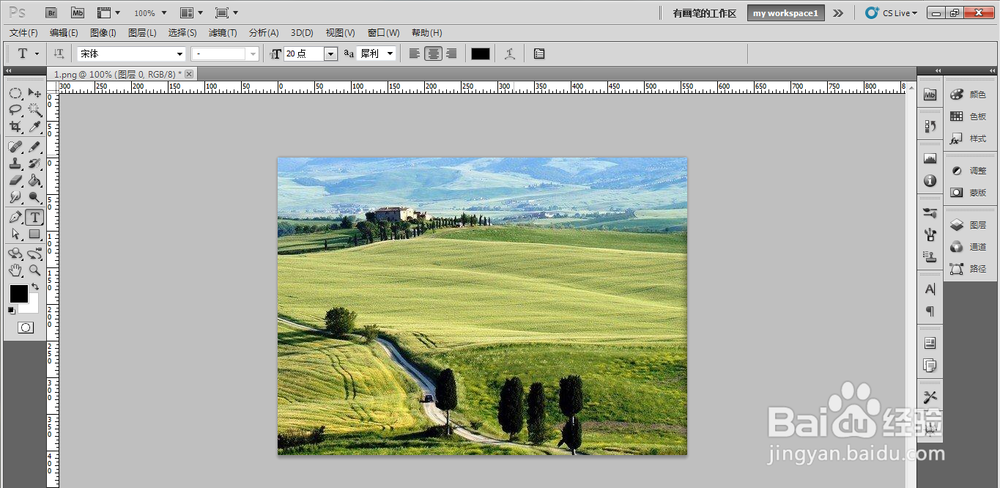
Task: Toggle Quick Mask mode
Action: pyautogui.click(x=26, y=327)
